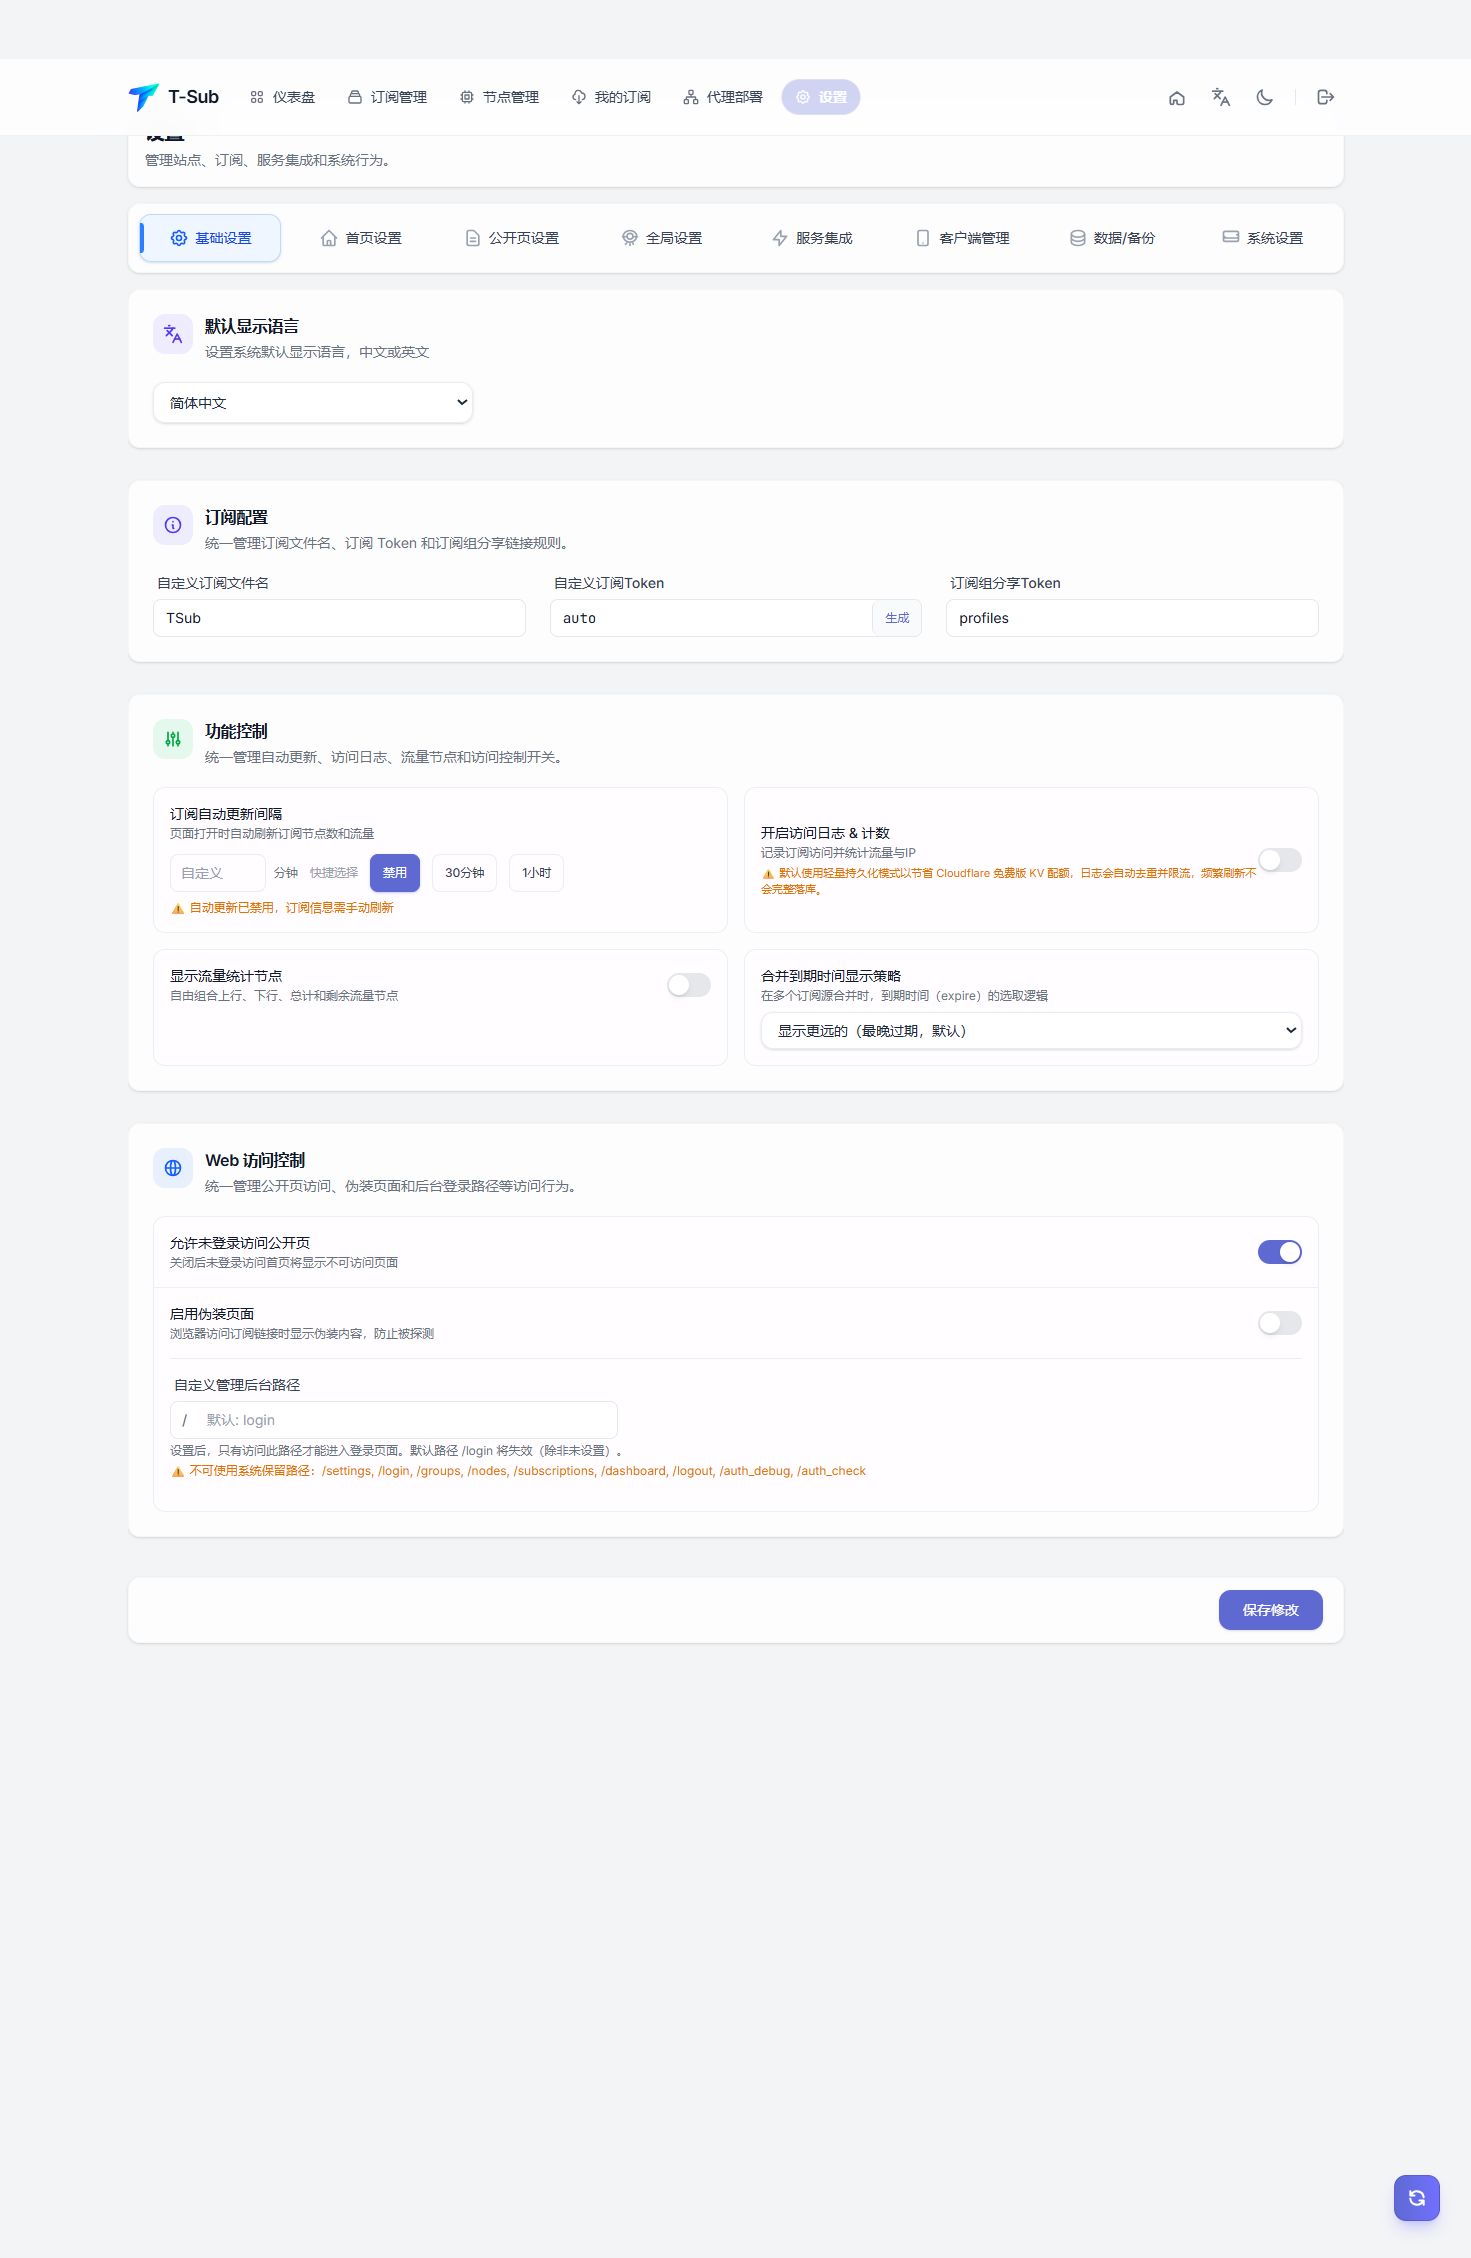
Task: Click 生成 to generate a token
Action: (x=897, y=618)
